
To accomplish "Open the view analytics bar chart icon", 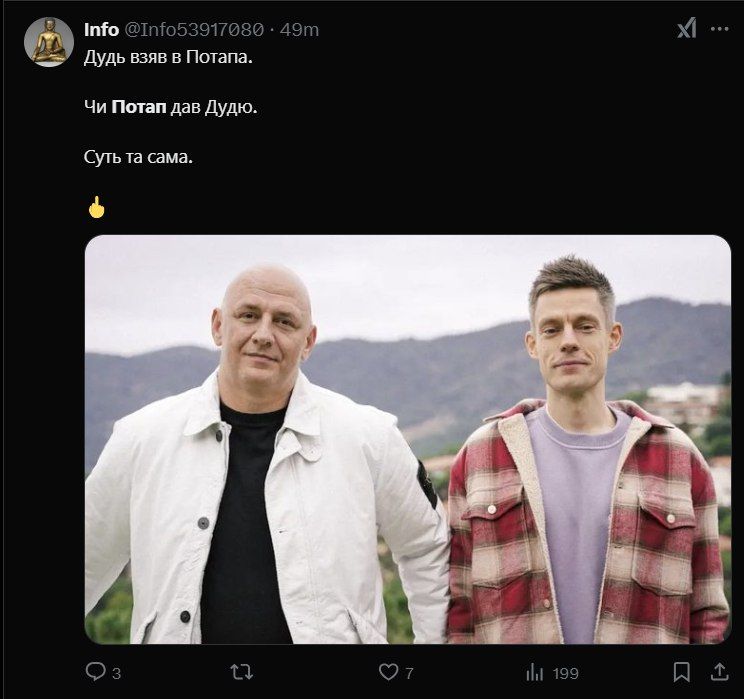I will pyautogui.click(x=535, y=672).
